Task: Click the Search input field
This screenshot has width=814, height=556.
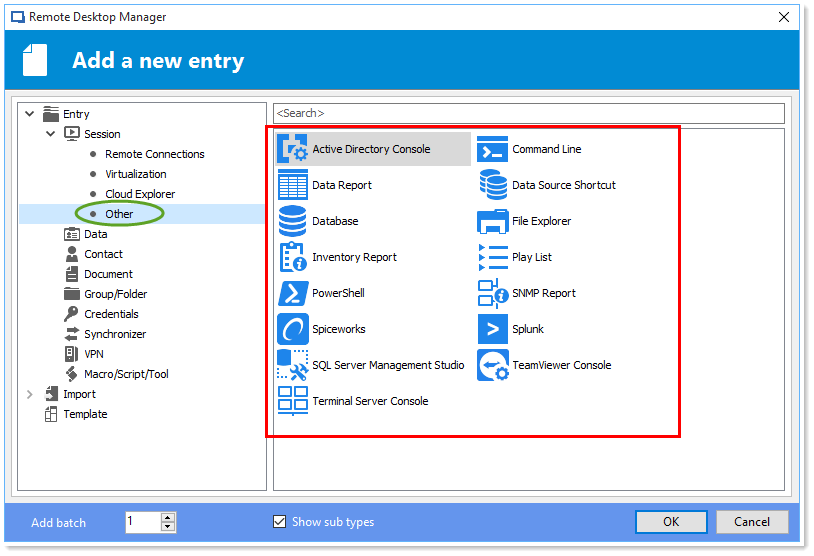Action: coord(528,113)
